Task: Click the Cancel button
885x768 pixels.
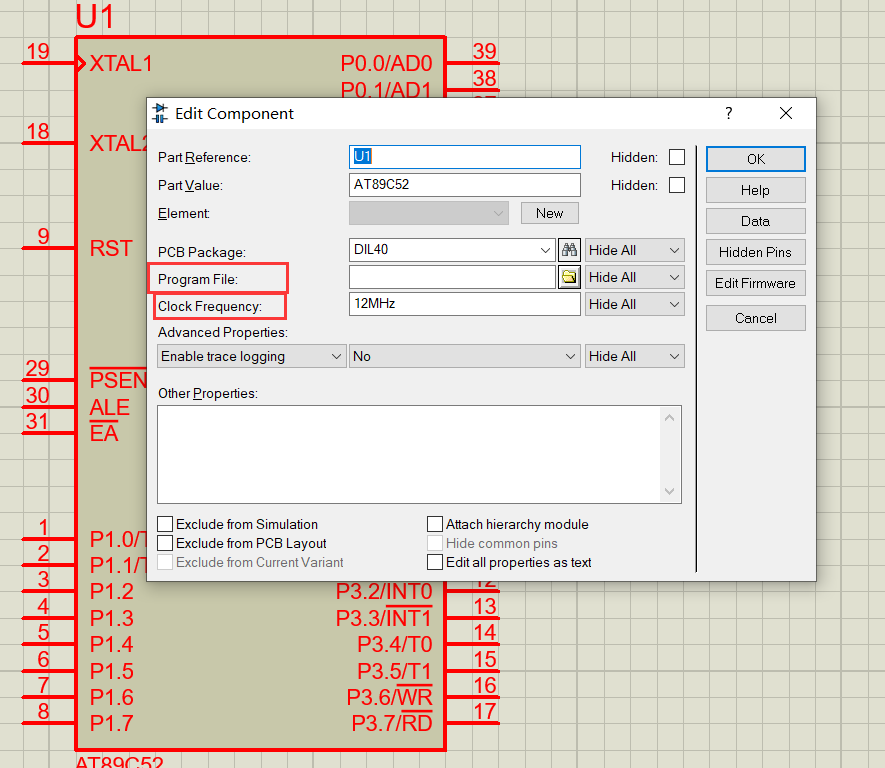Action: (755, 318)
